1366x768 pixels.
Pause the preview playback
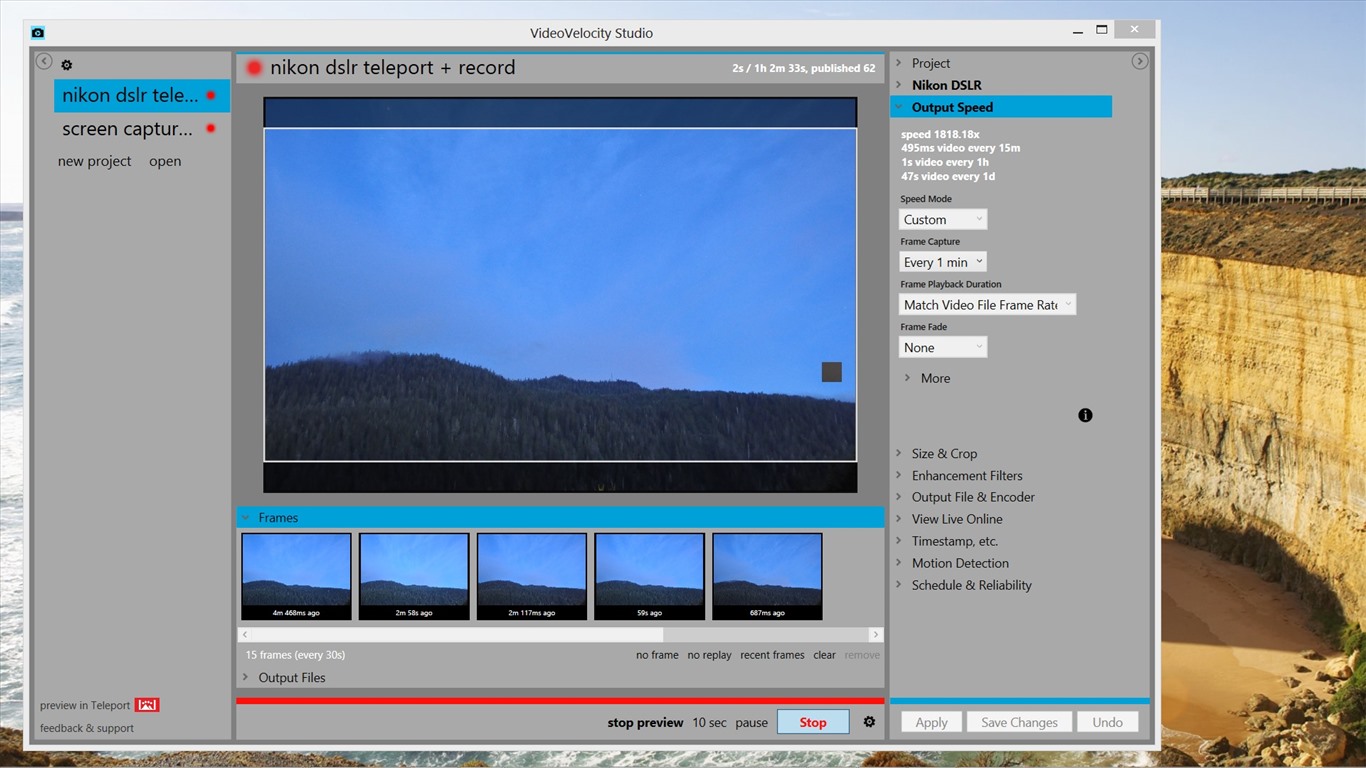click(x=751, y=721)
